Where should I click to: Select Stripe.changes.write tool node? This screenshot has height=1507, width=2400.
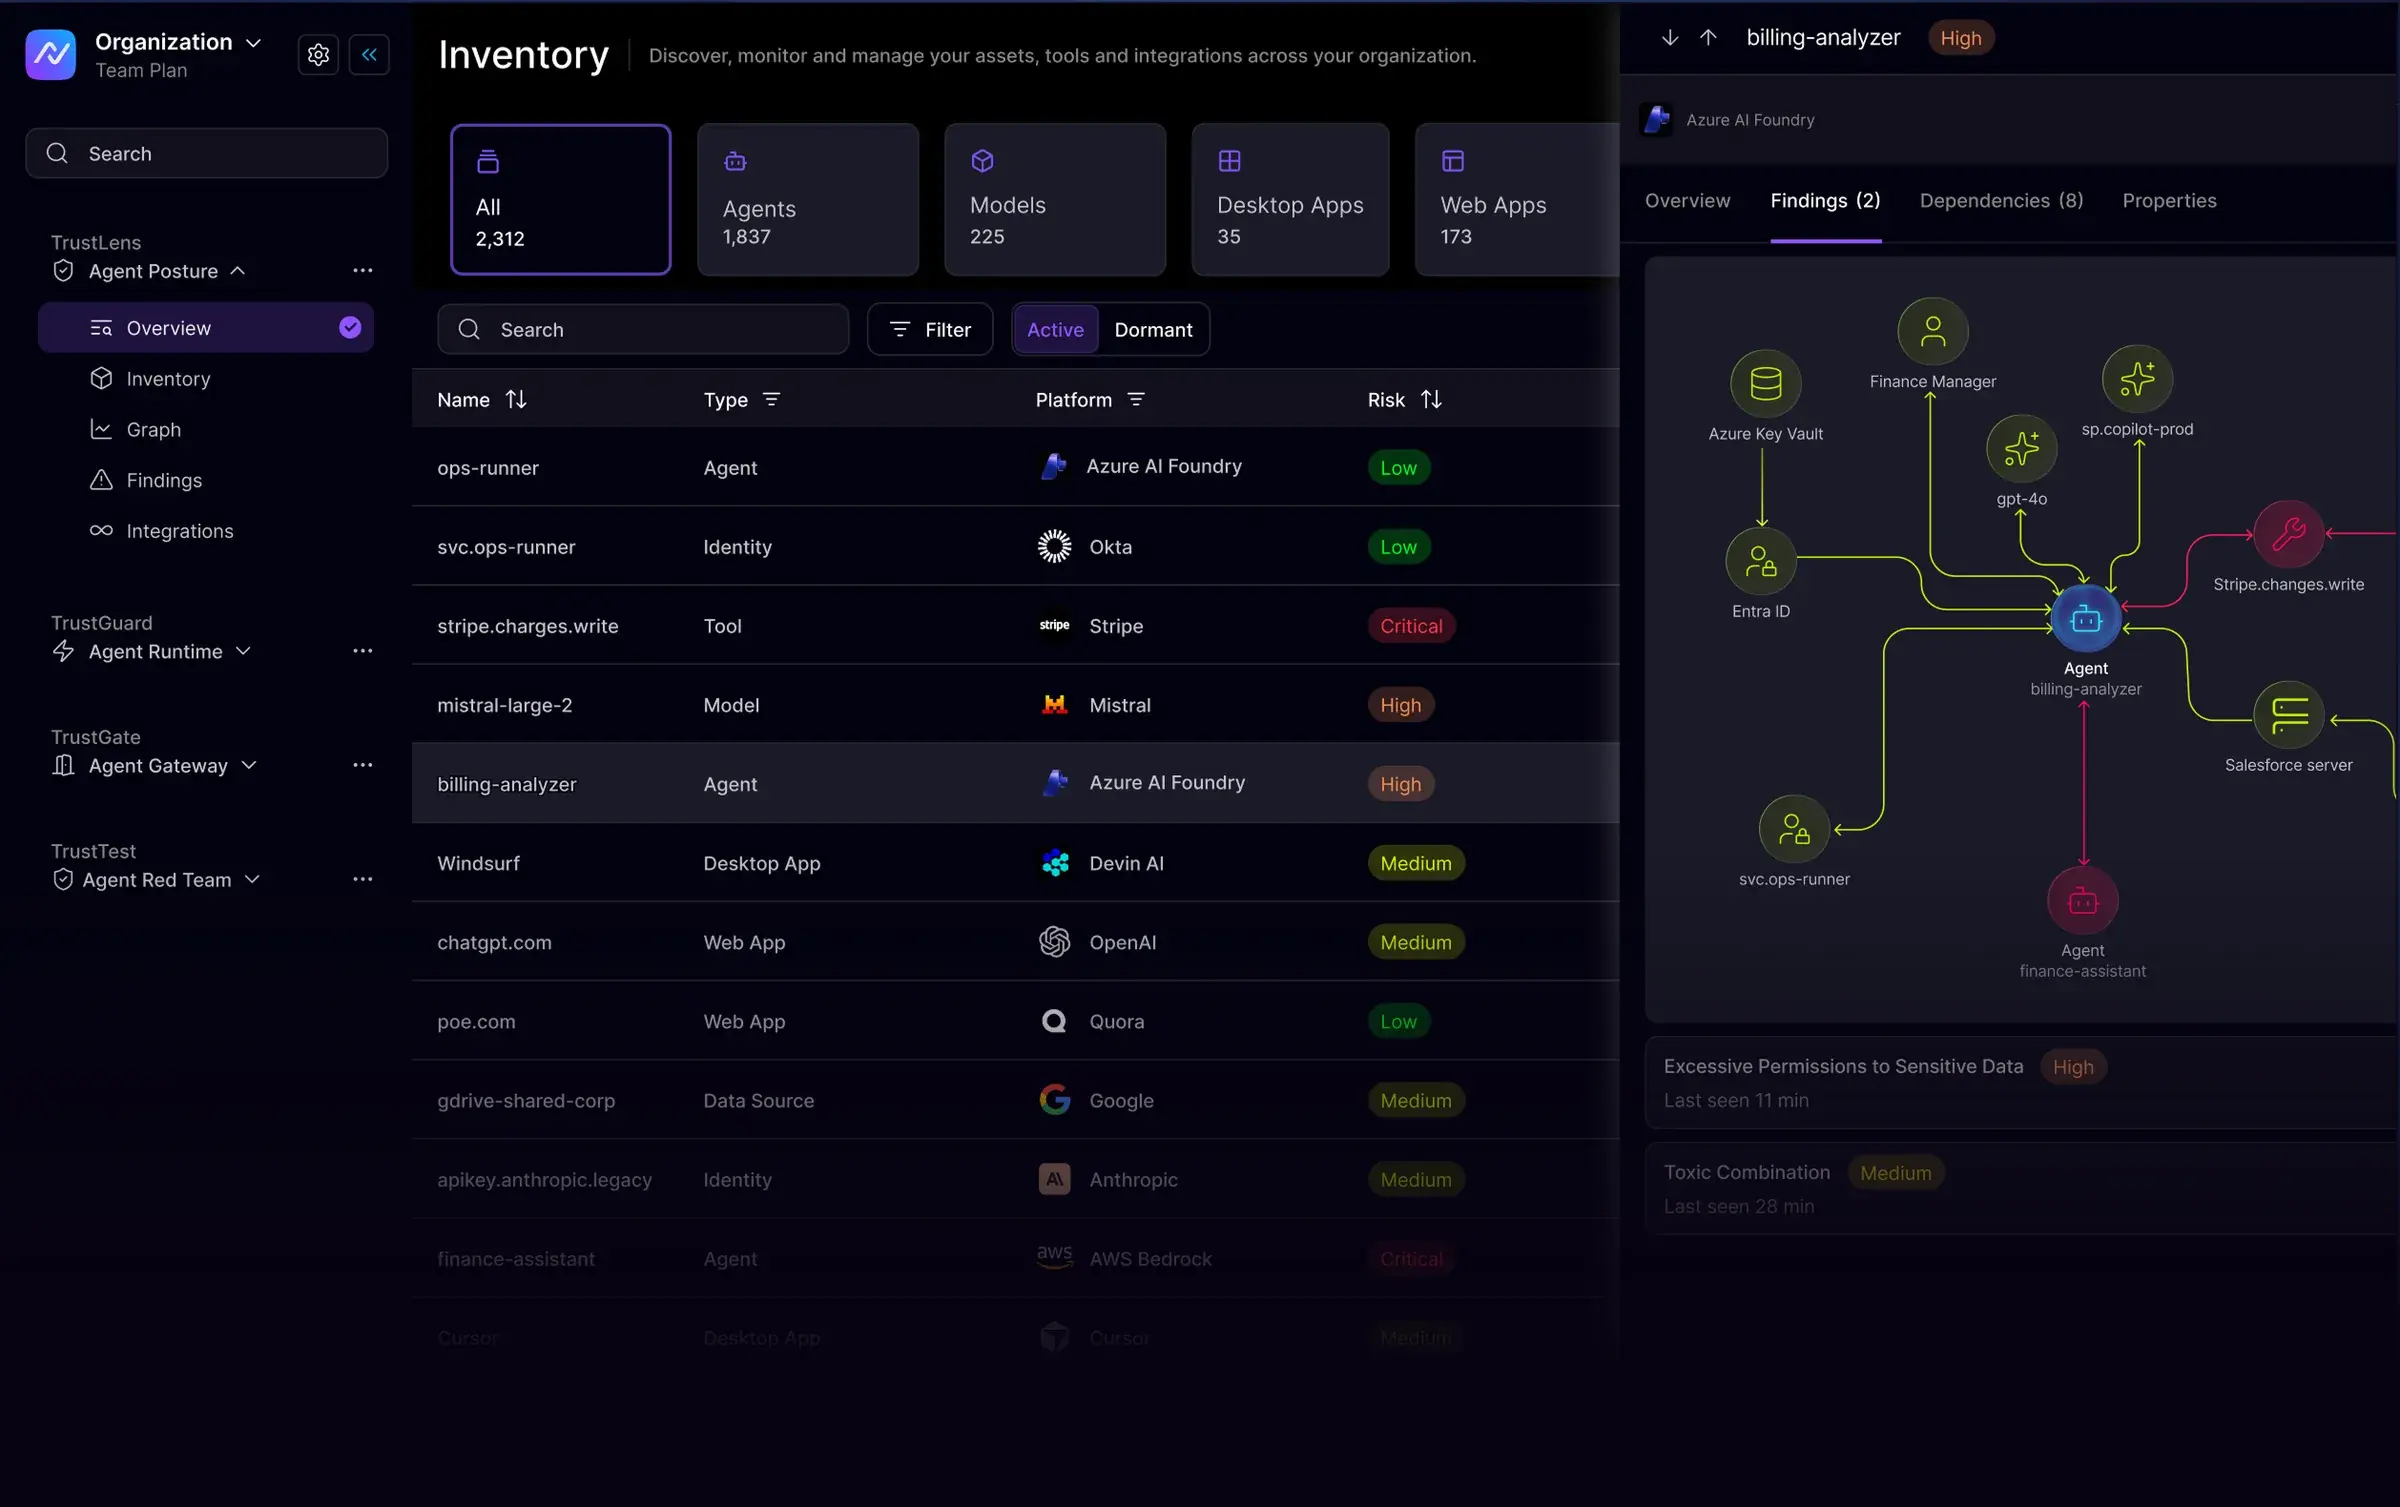[2288, 534]
